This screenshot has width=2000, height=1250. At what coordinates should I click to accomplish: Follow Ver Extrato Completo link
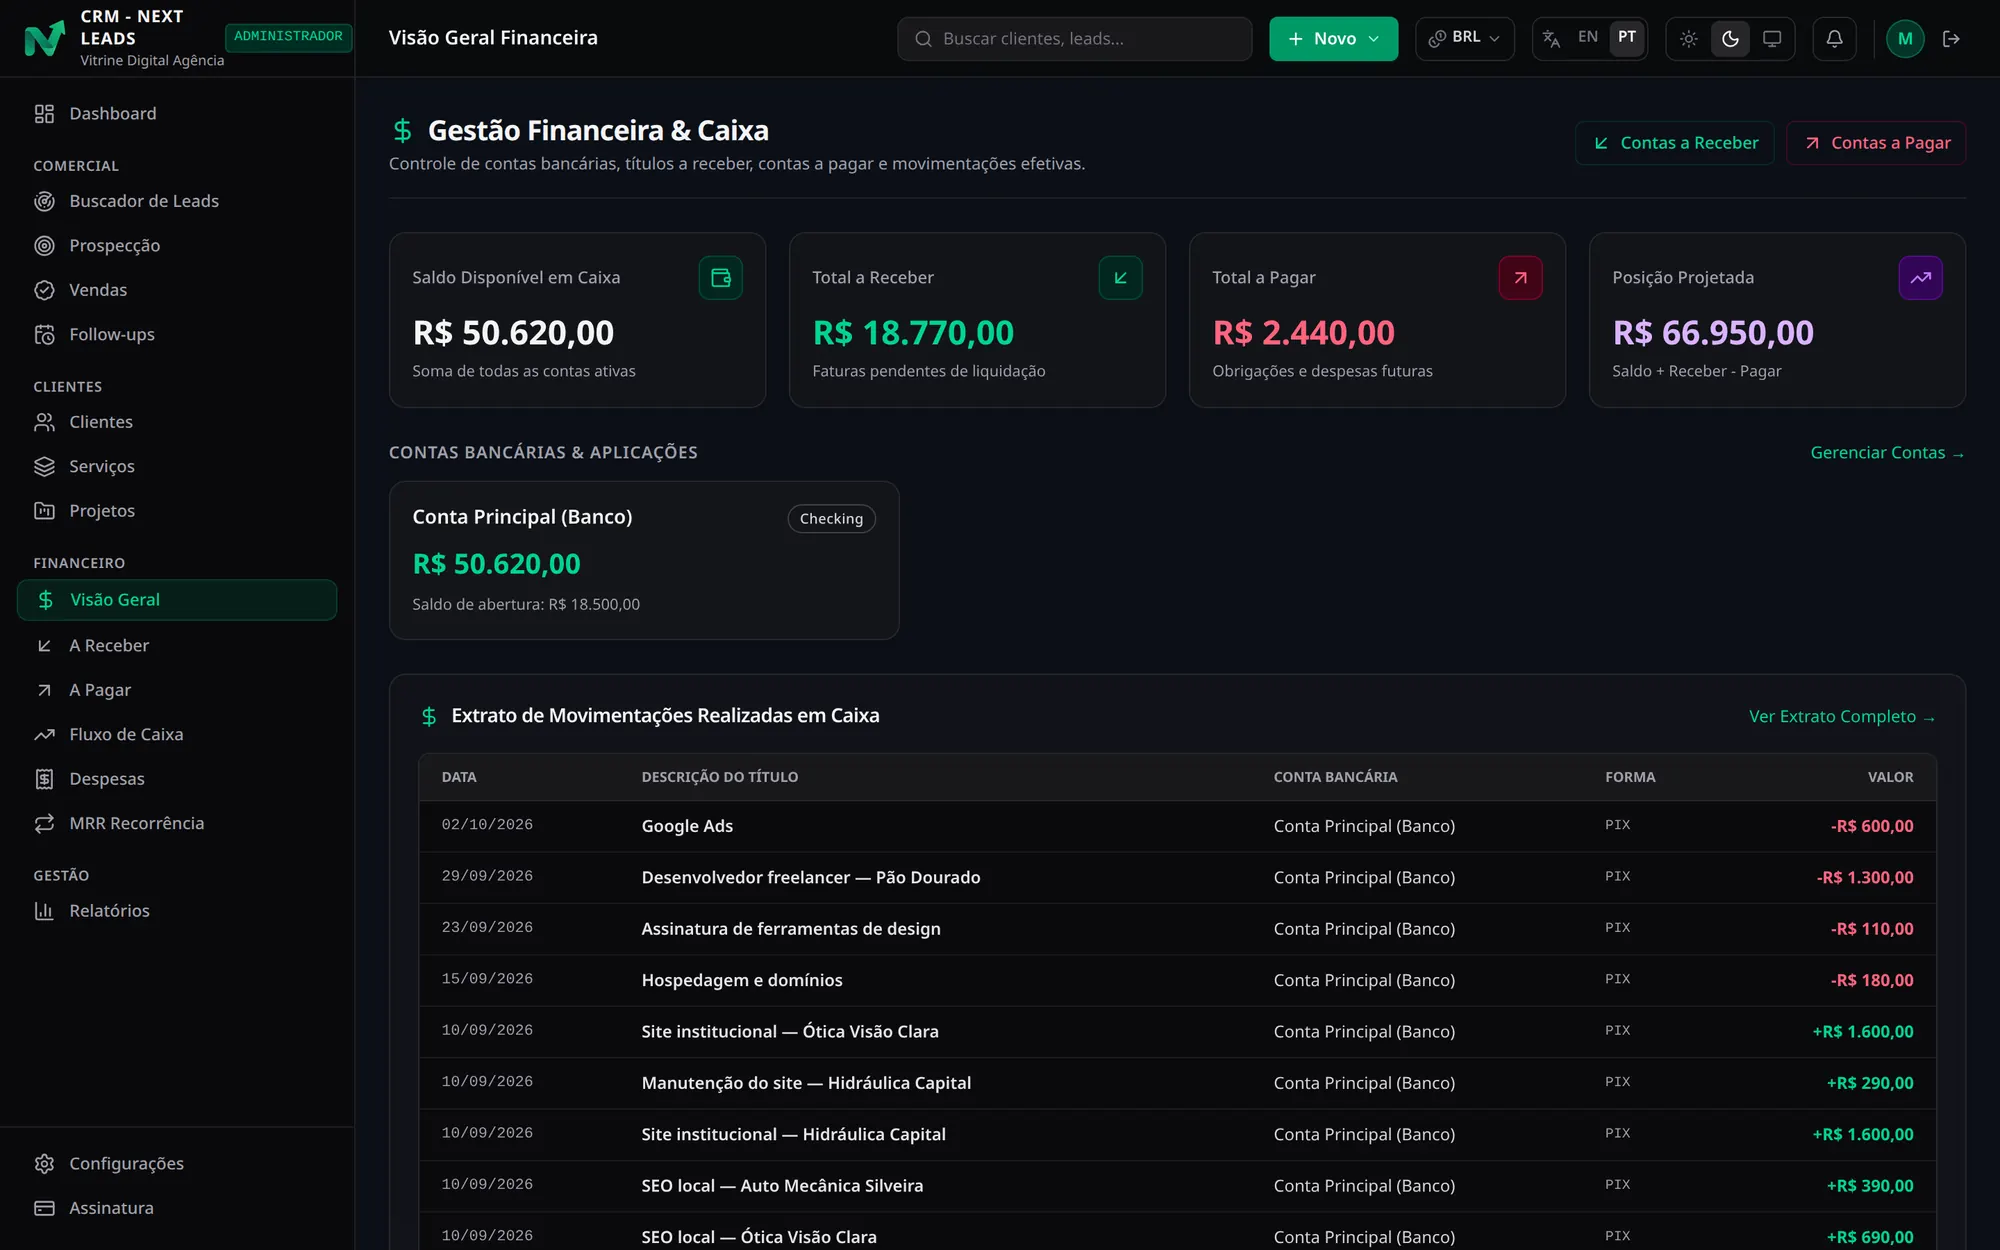(x=1842, y=717)
